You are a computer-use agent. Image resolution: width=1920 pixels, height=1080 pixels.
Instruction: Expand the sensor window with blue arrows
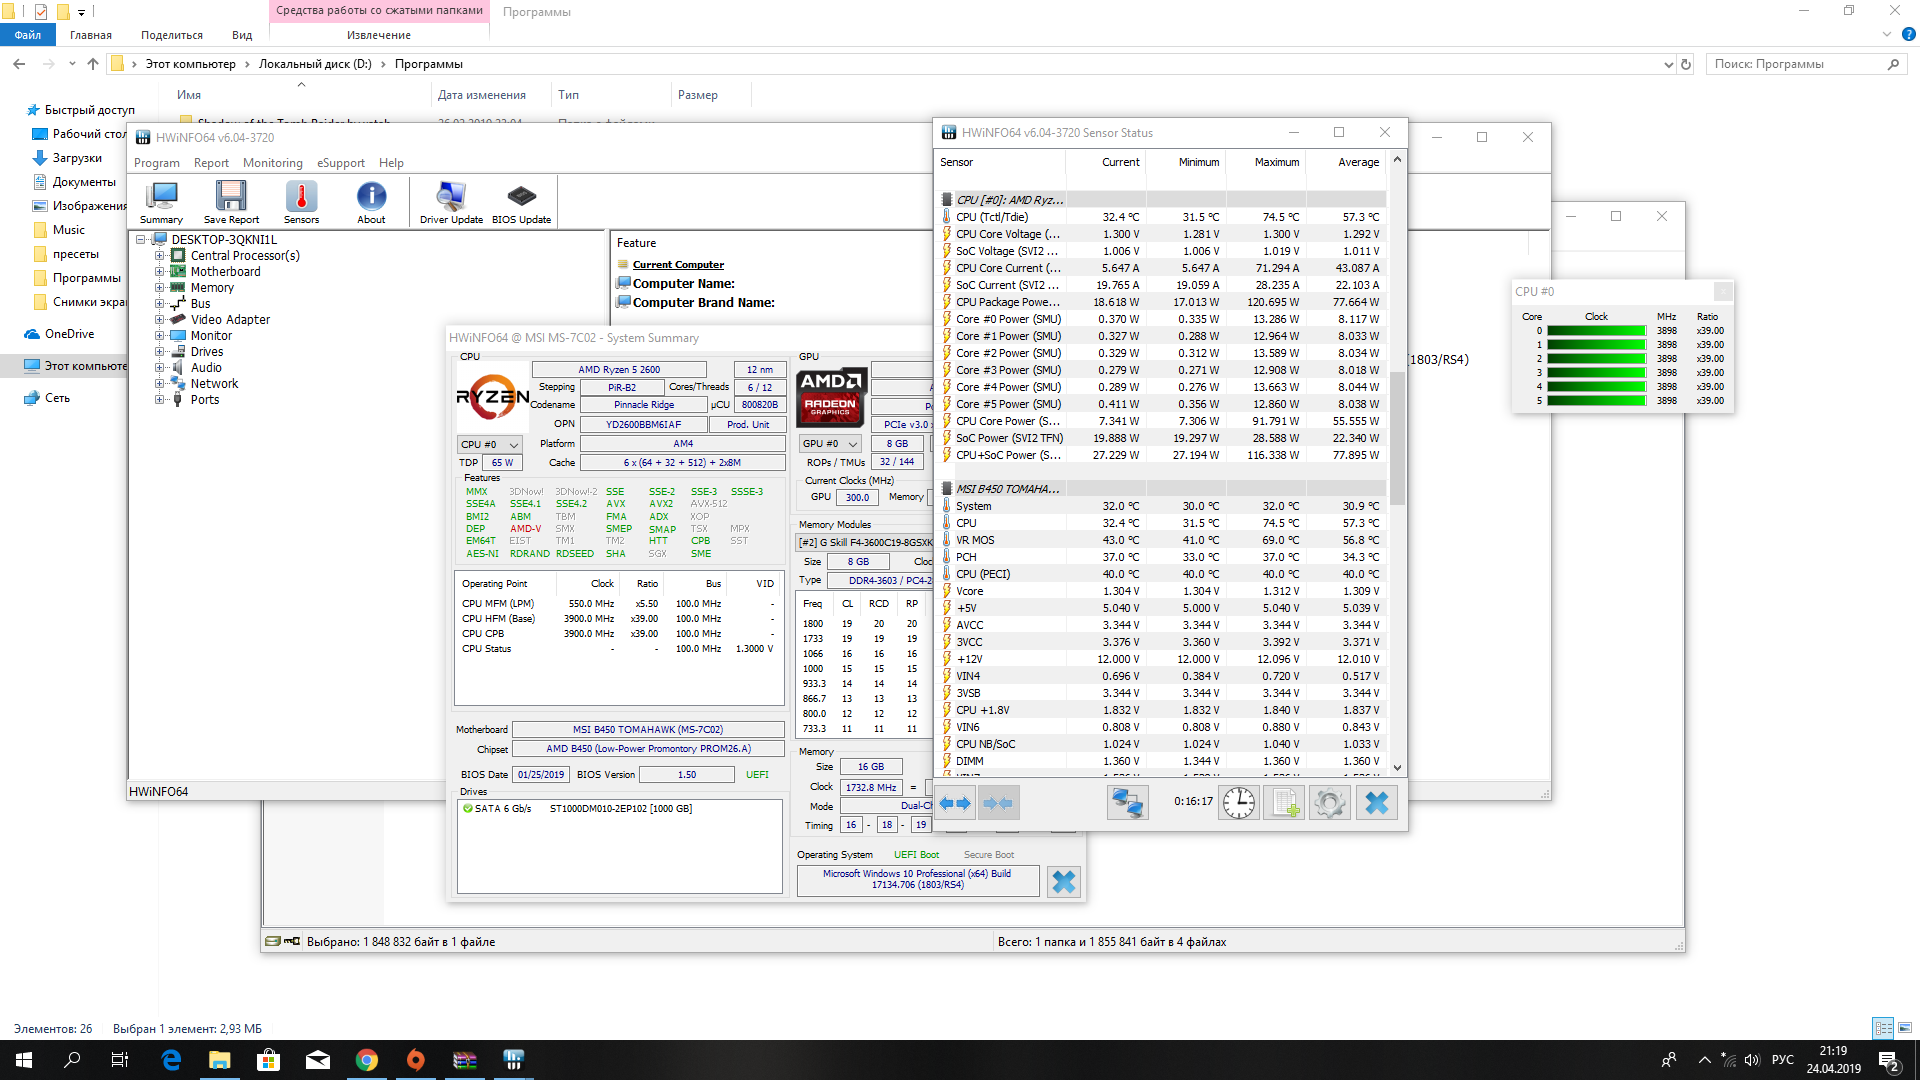tap(955, 803)
